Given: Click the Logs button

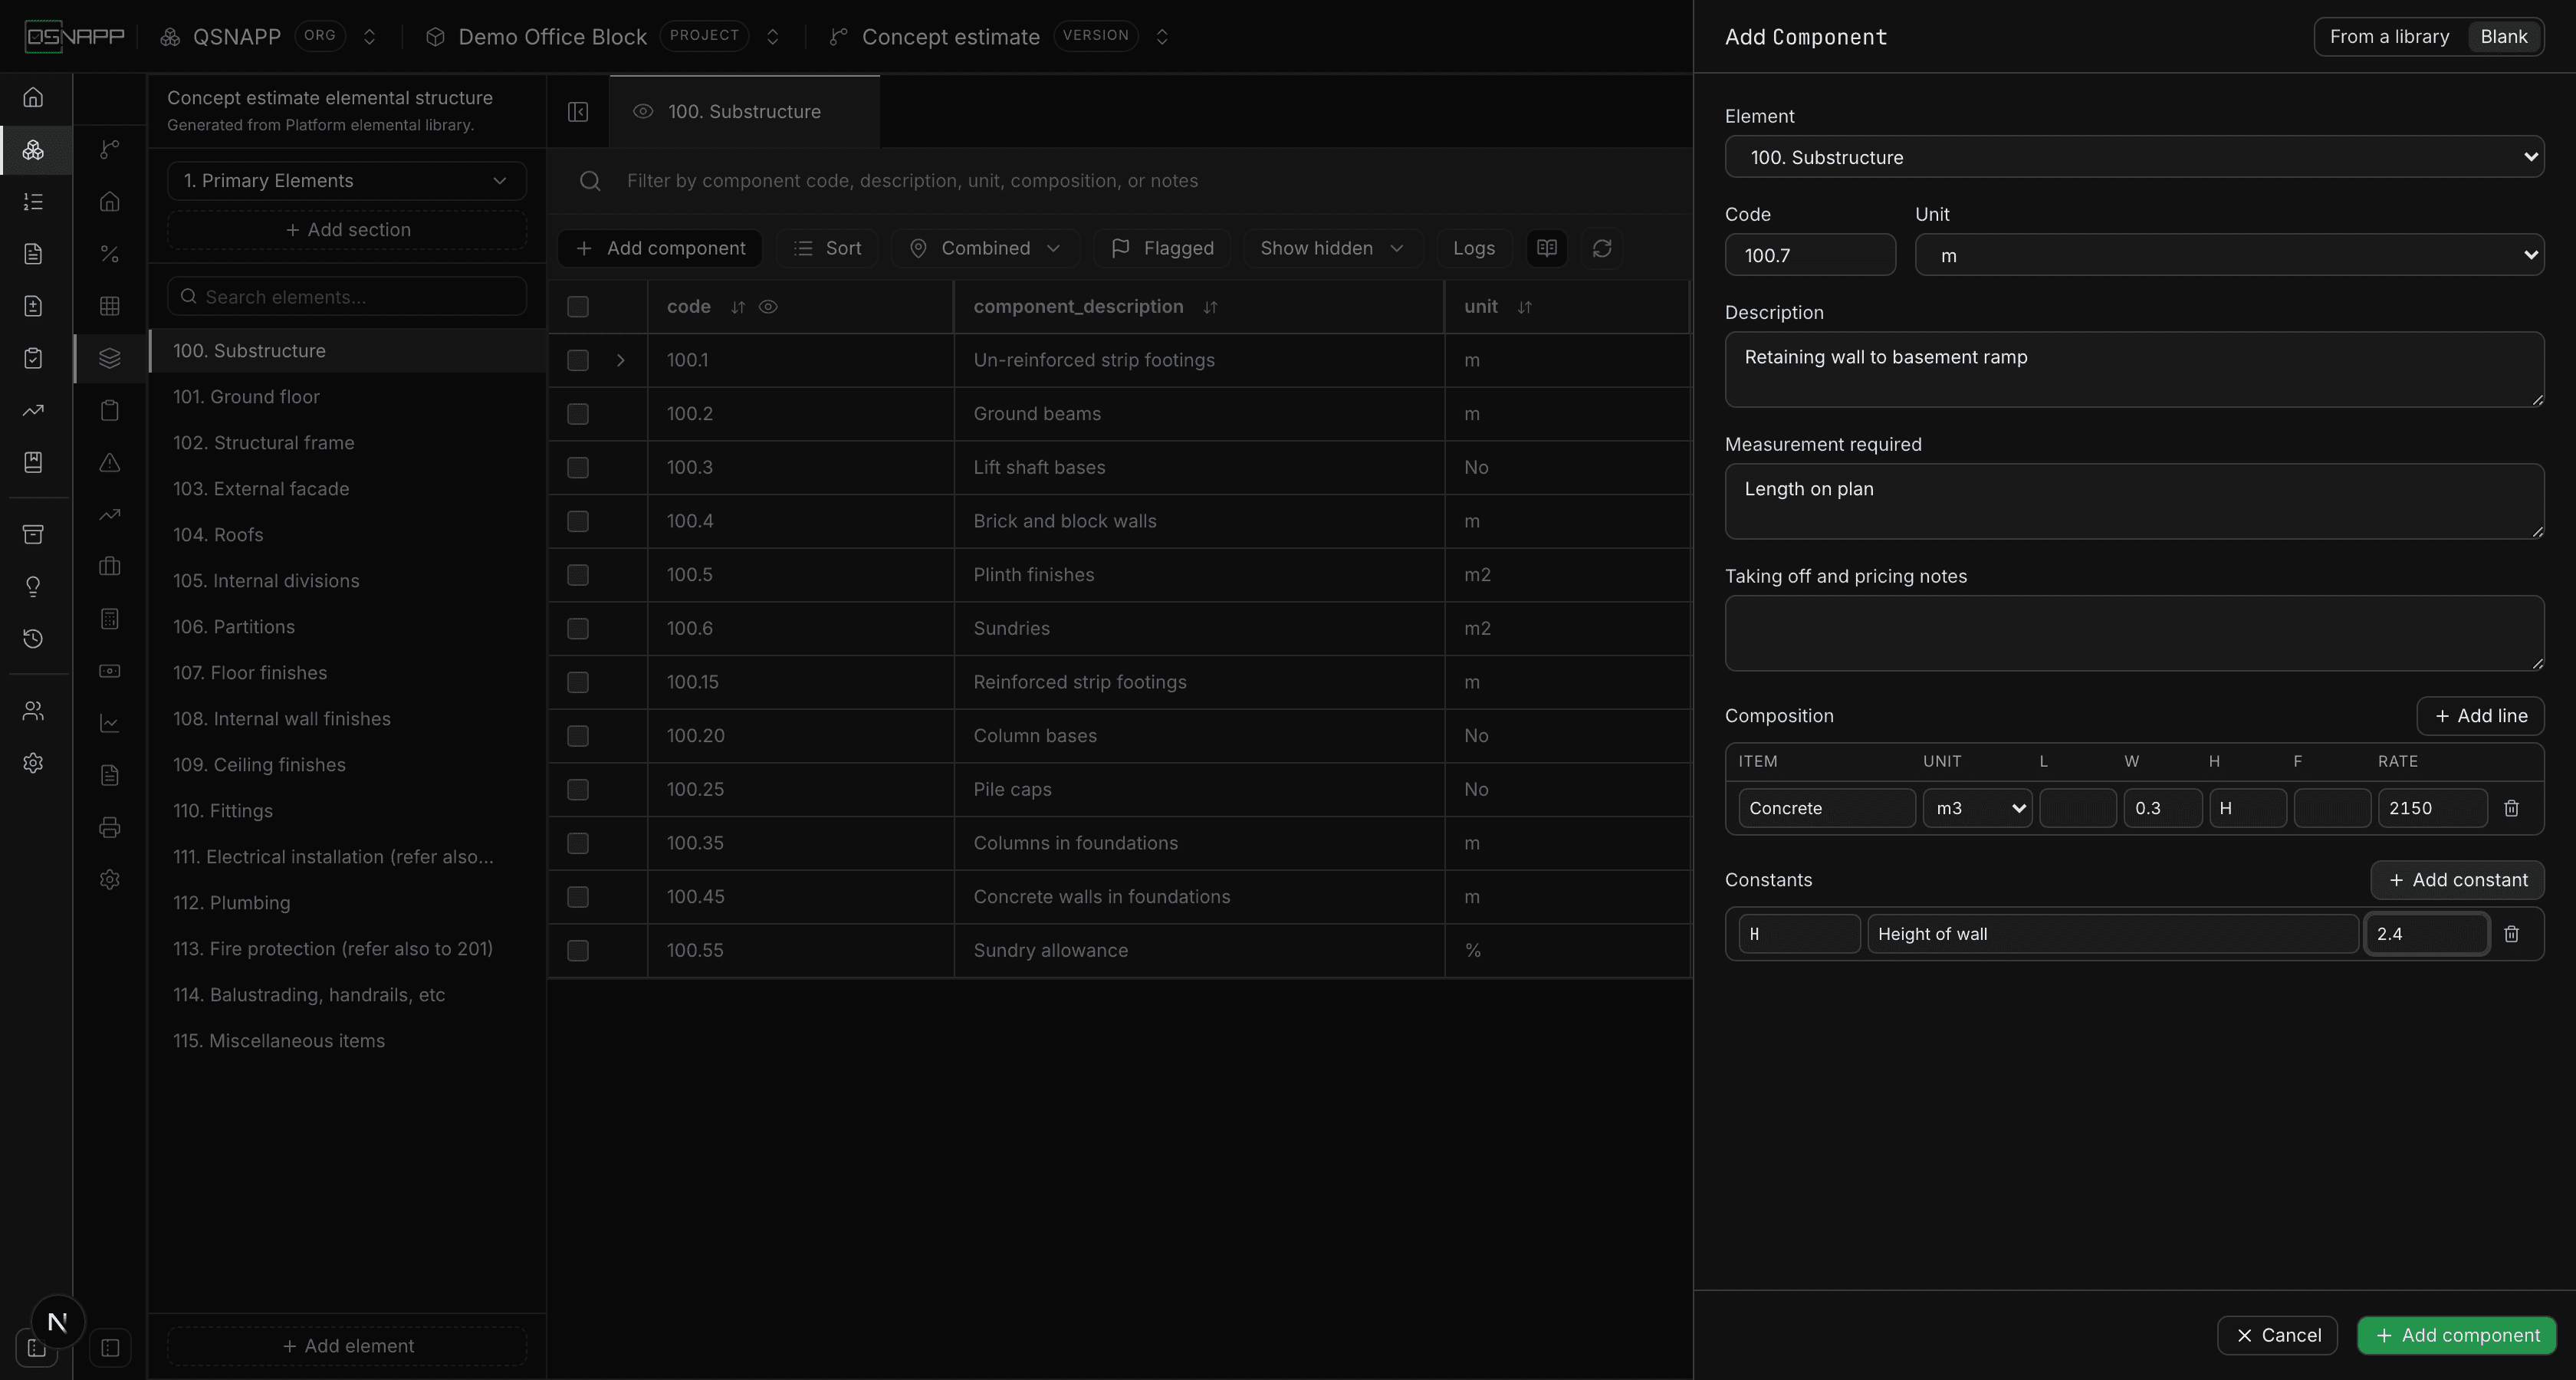Looking at the screenshot, I should pyautogui.click(x=1473, y=248).
